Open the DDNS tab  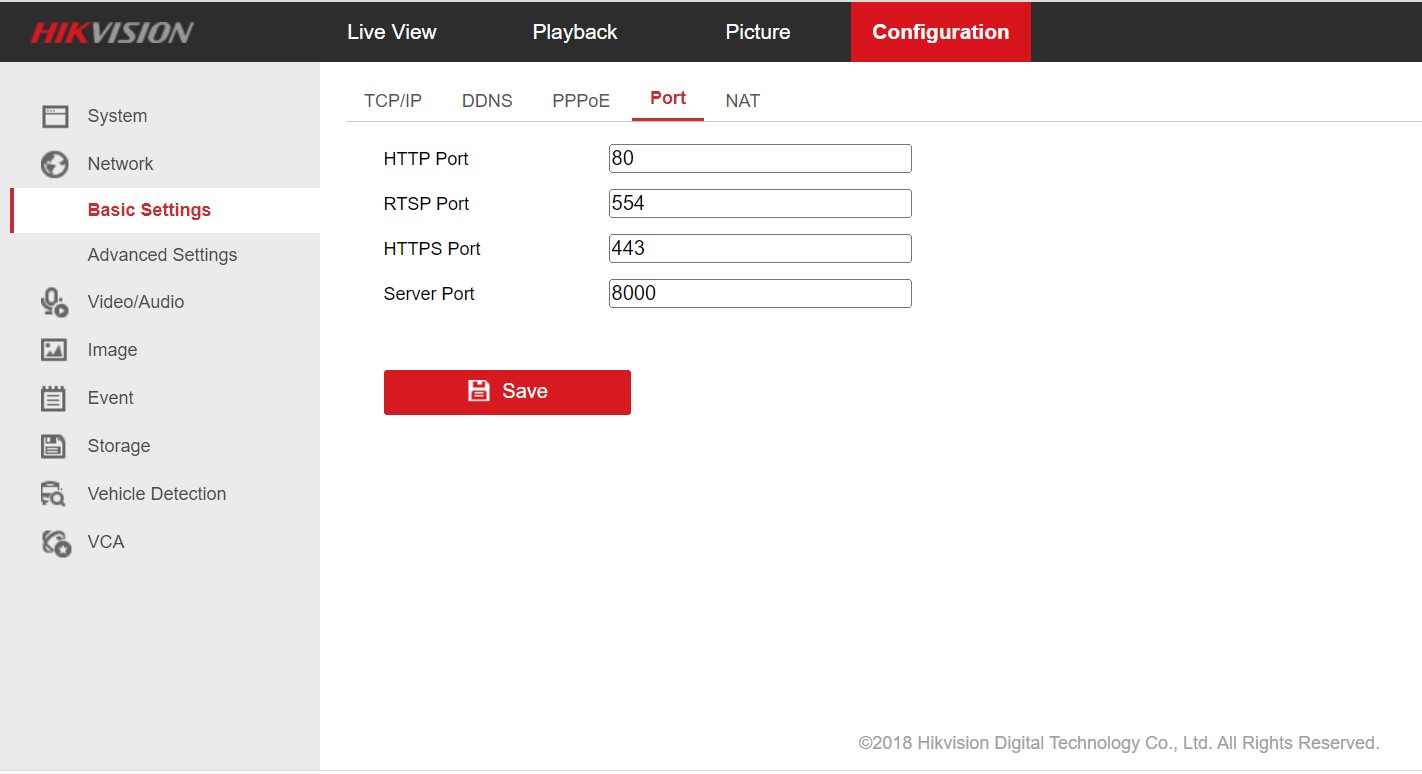coord(487,101)
